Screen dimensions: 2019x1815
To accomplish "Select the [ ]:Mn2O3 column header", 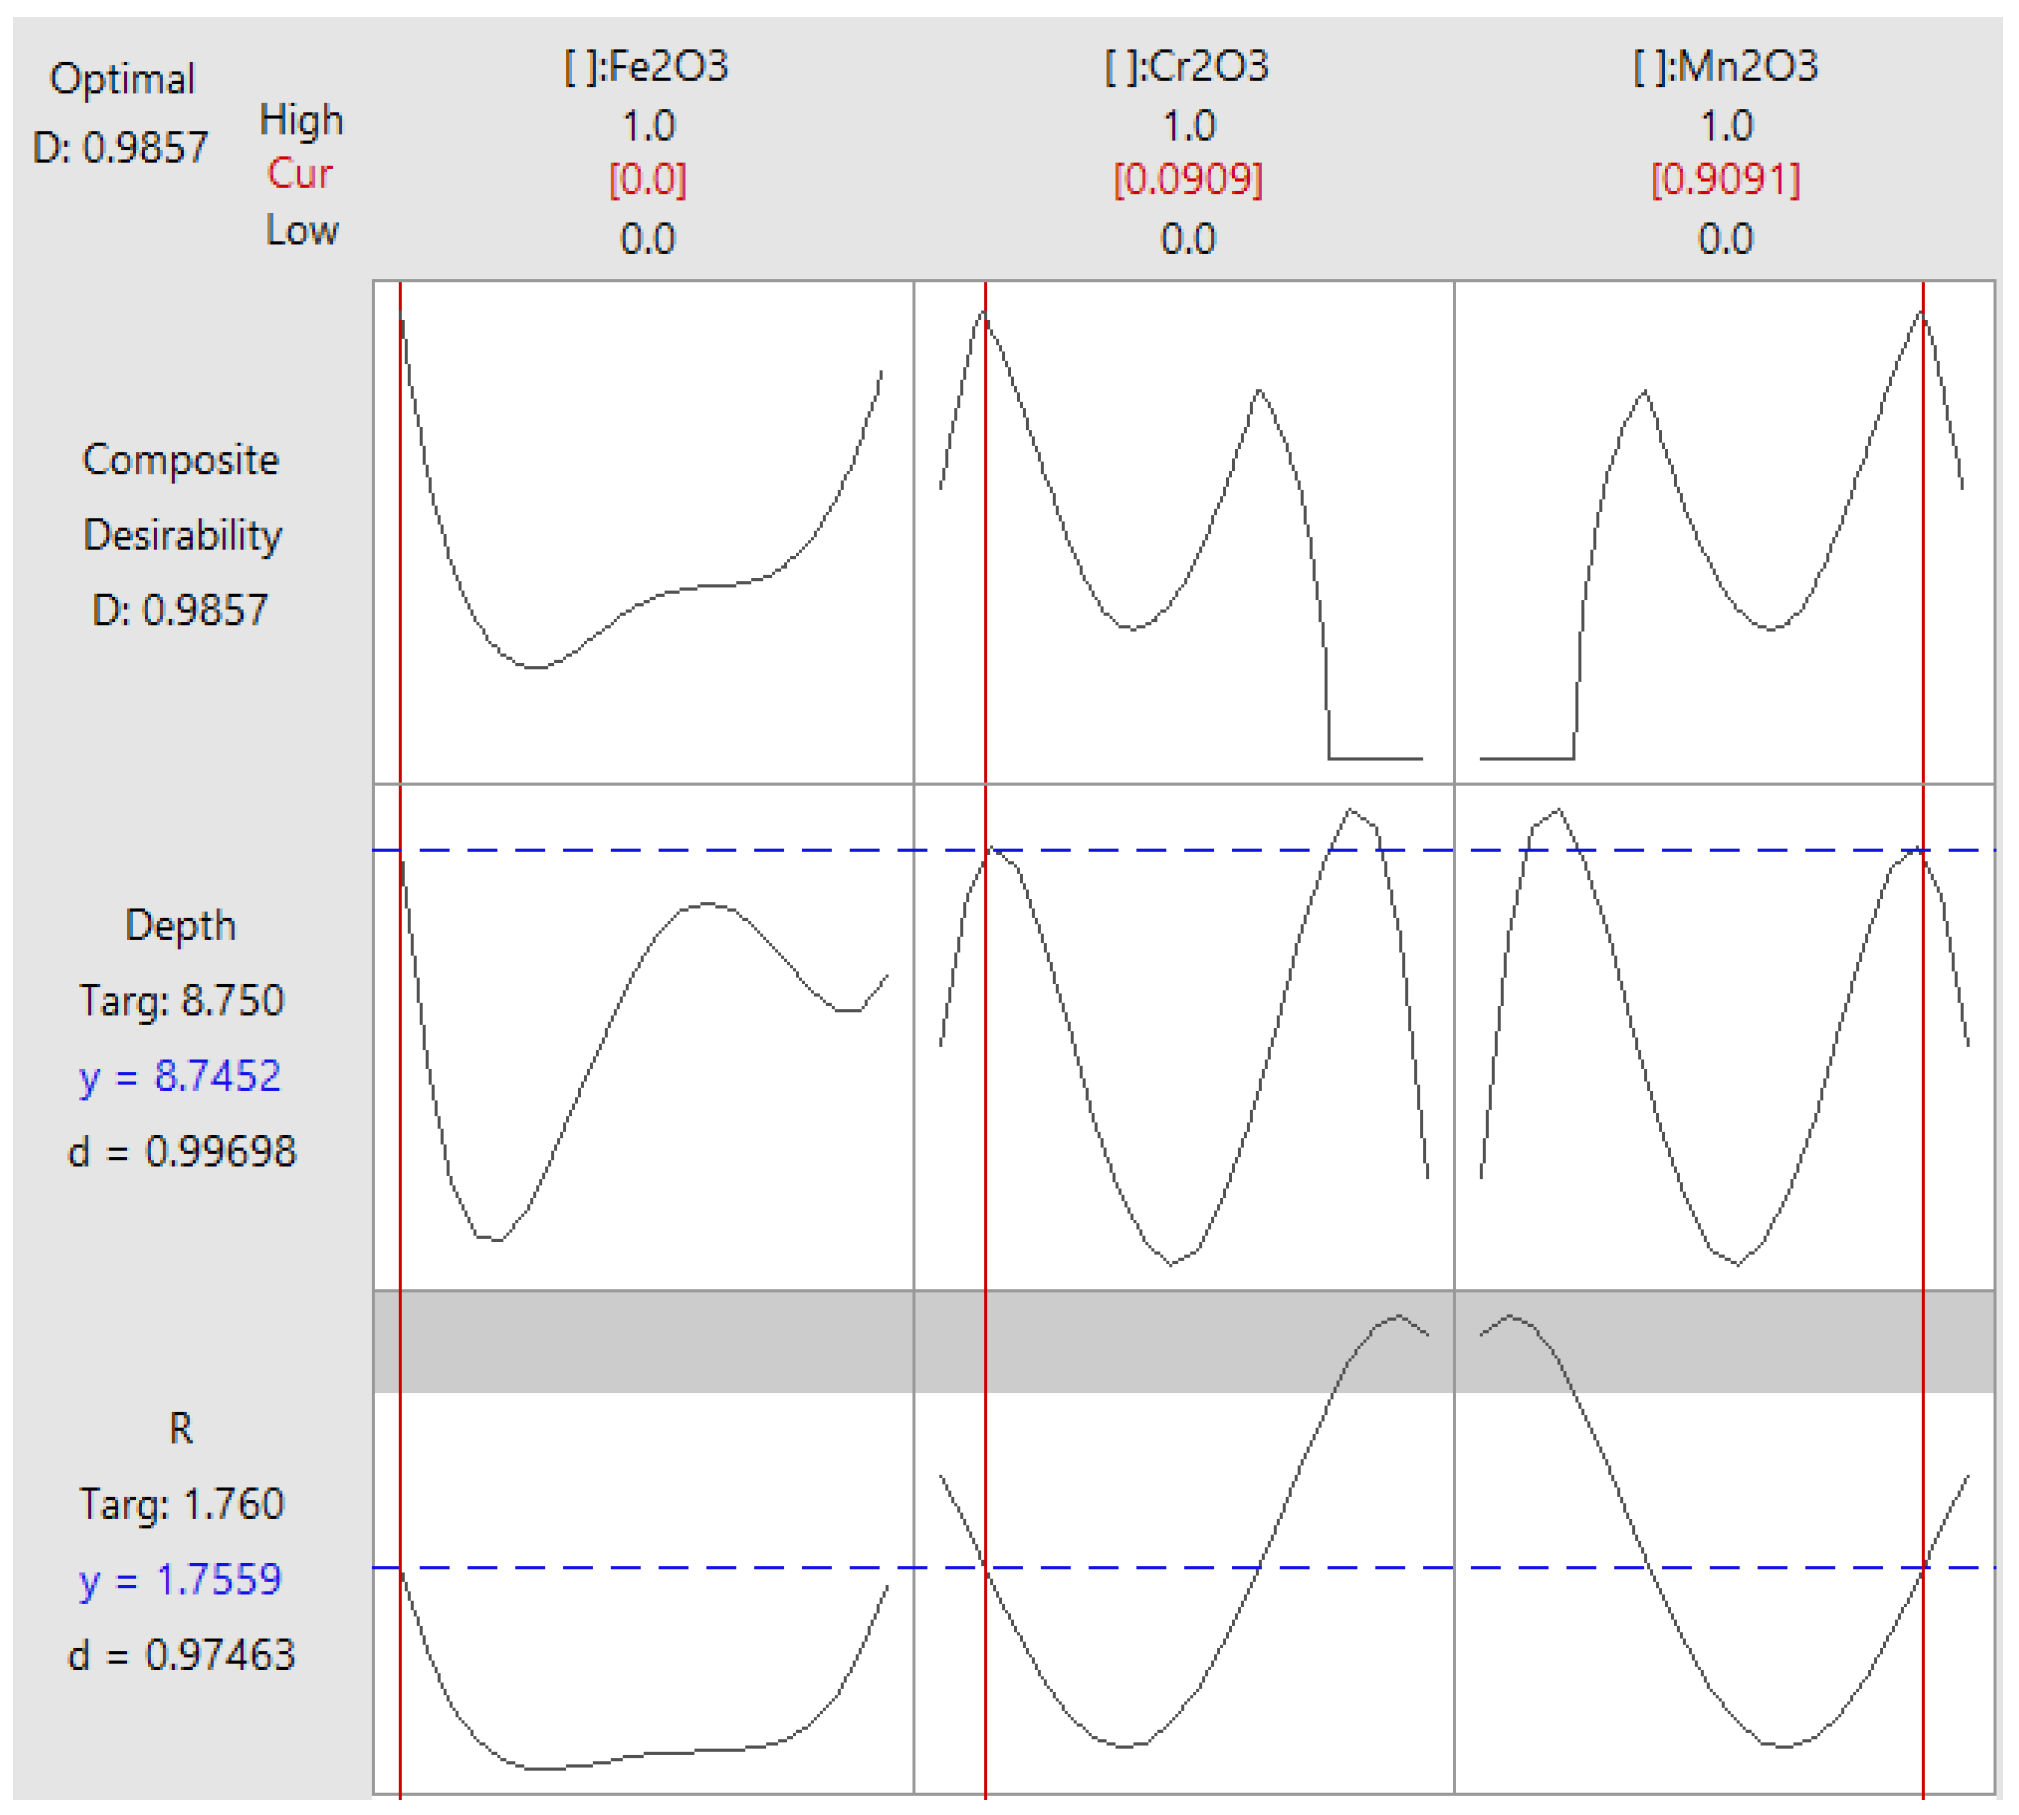I will pos(1725,67).
